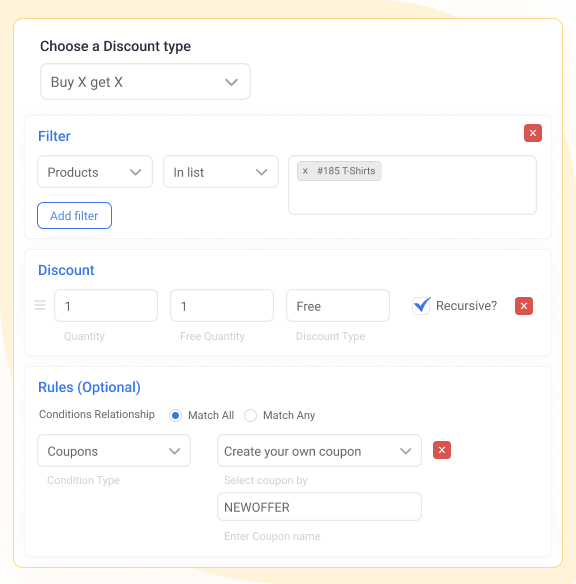Select the Match All radio button
The height and width of the screenshot is (584, 576).
click(x=175, y=415)
